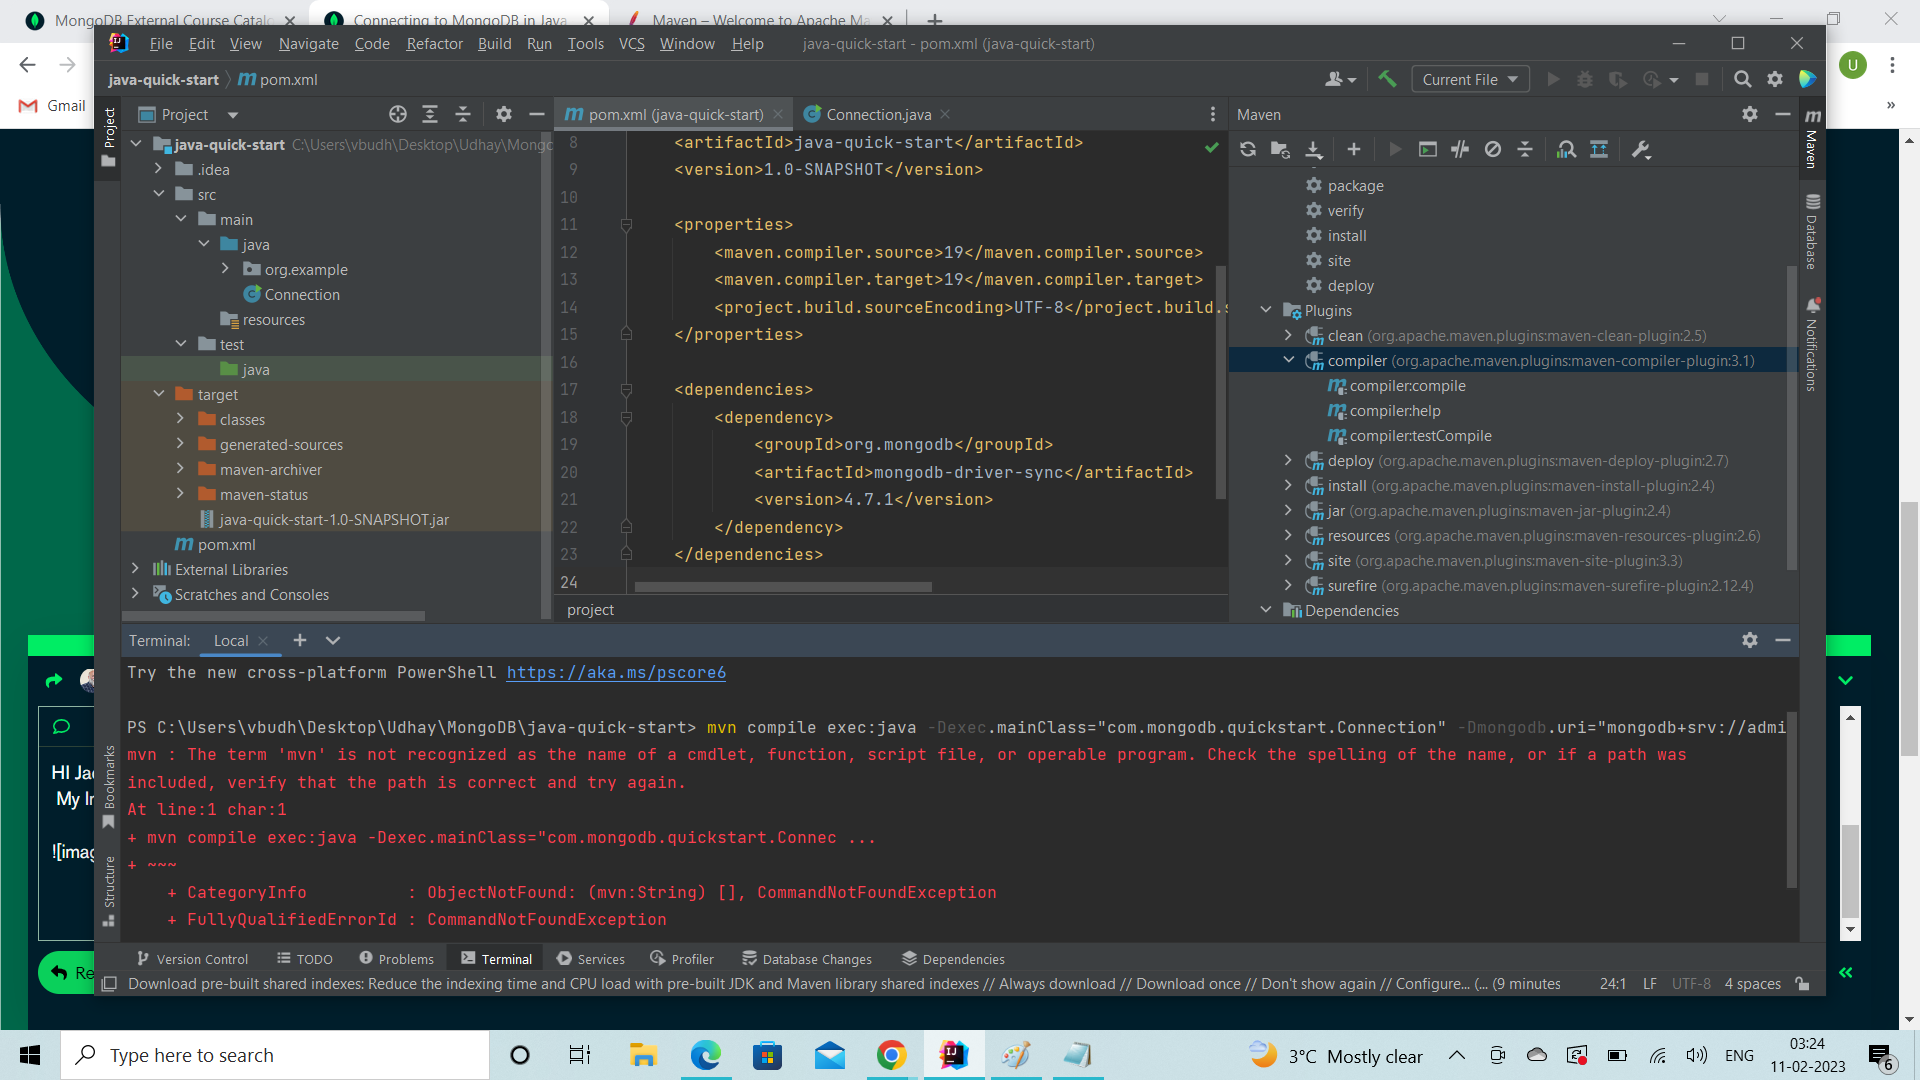Open the Problems tool window button

click(x=396, y=958)
